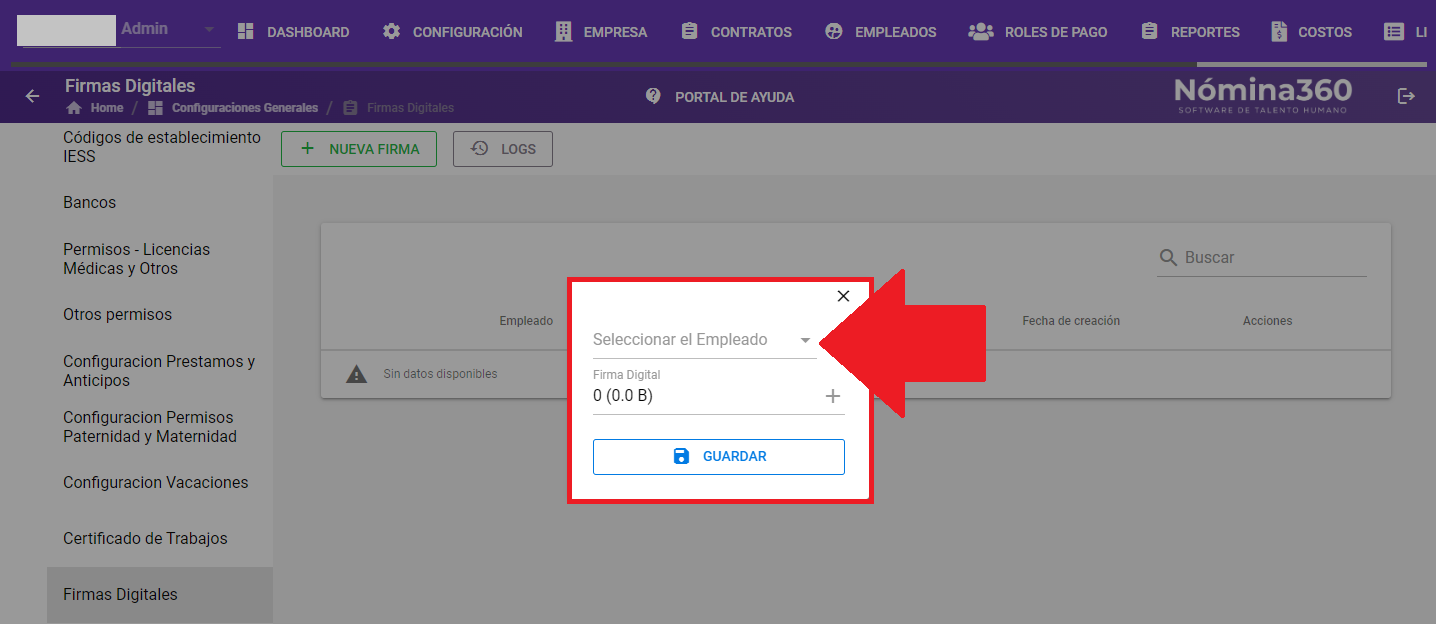Viewport: 1436px width, 624px height.
Task: Close the dialog with the X icon
Action: pos(843,296)
